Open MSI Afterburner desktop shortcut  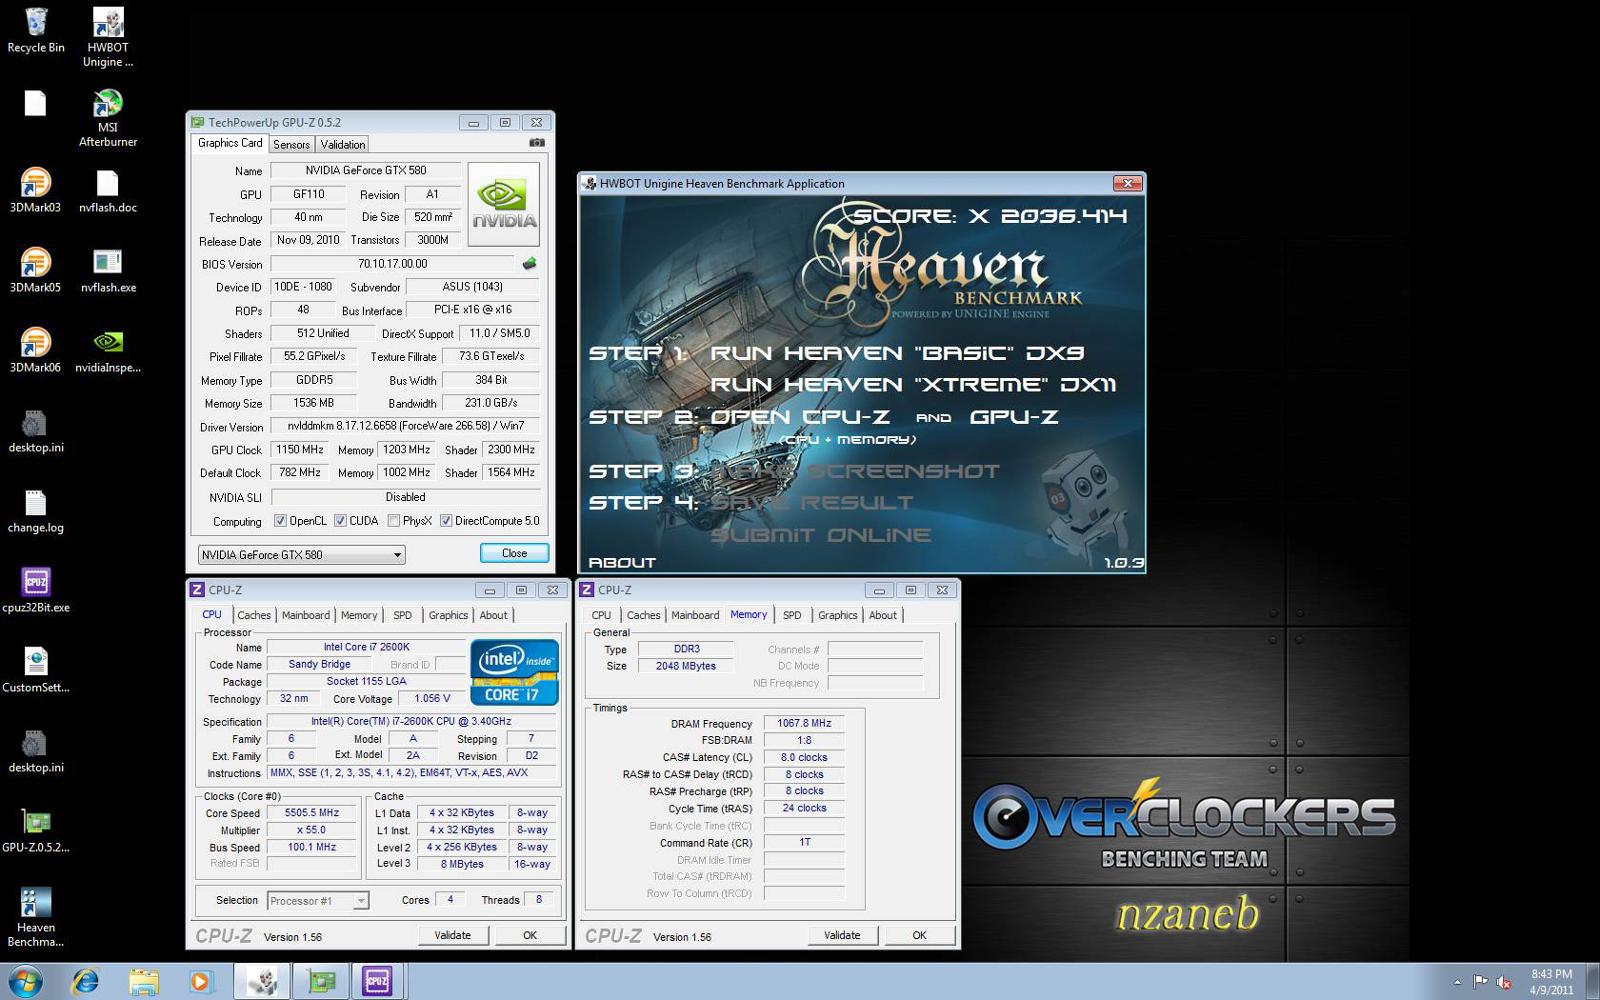click(x=108, y=118)
